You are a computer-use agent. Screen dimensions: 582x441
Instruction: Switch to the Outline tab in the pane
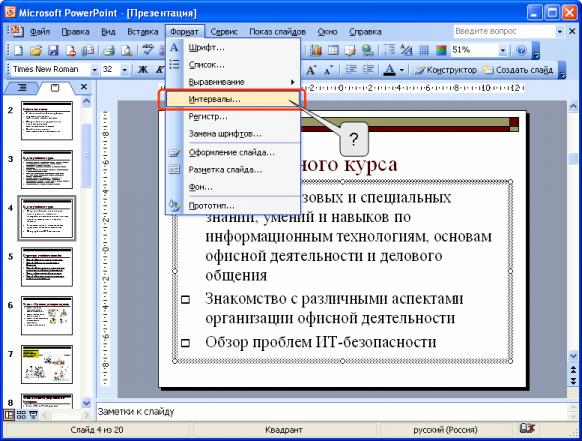(x=22, y=88)
